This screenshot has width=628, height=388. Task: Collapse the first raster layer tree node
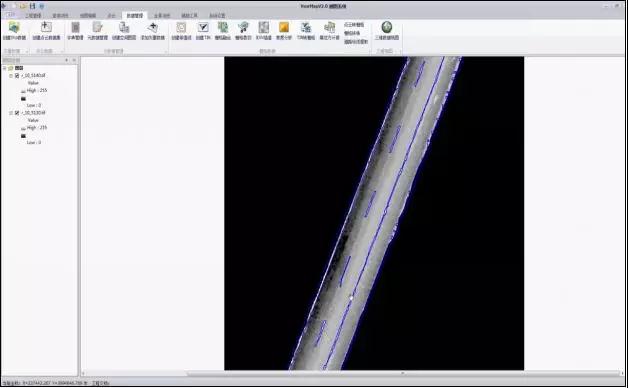click(11, 76)
